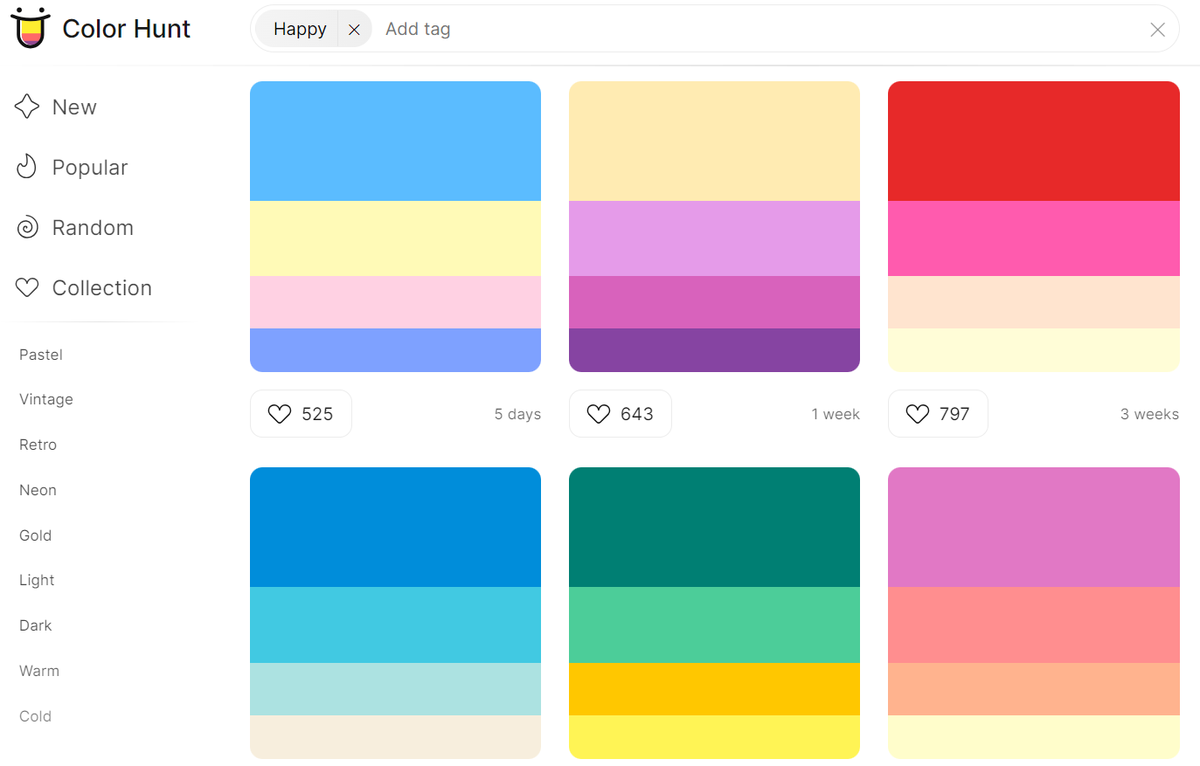Copy the hot pink swatch in 797 palette
Viewport: 1200px width, 766px height.
1034,238
